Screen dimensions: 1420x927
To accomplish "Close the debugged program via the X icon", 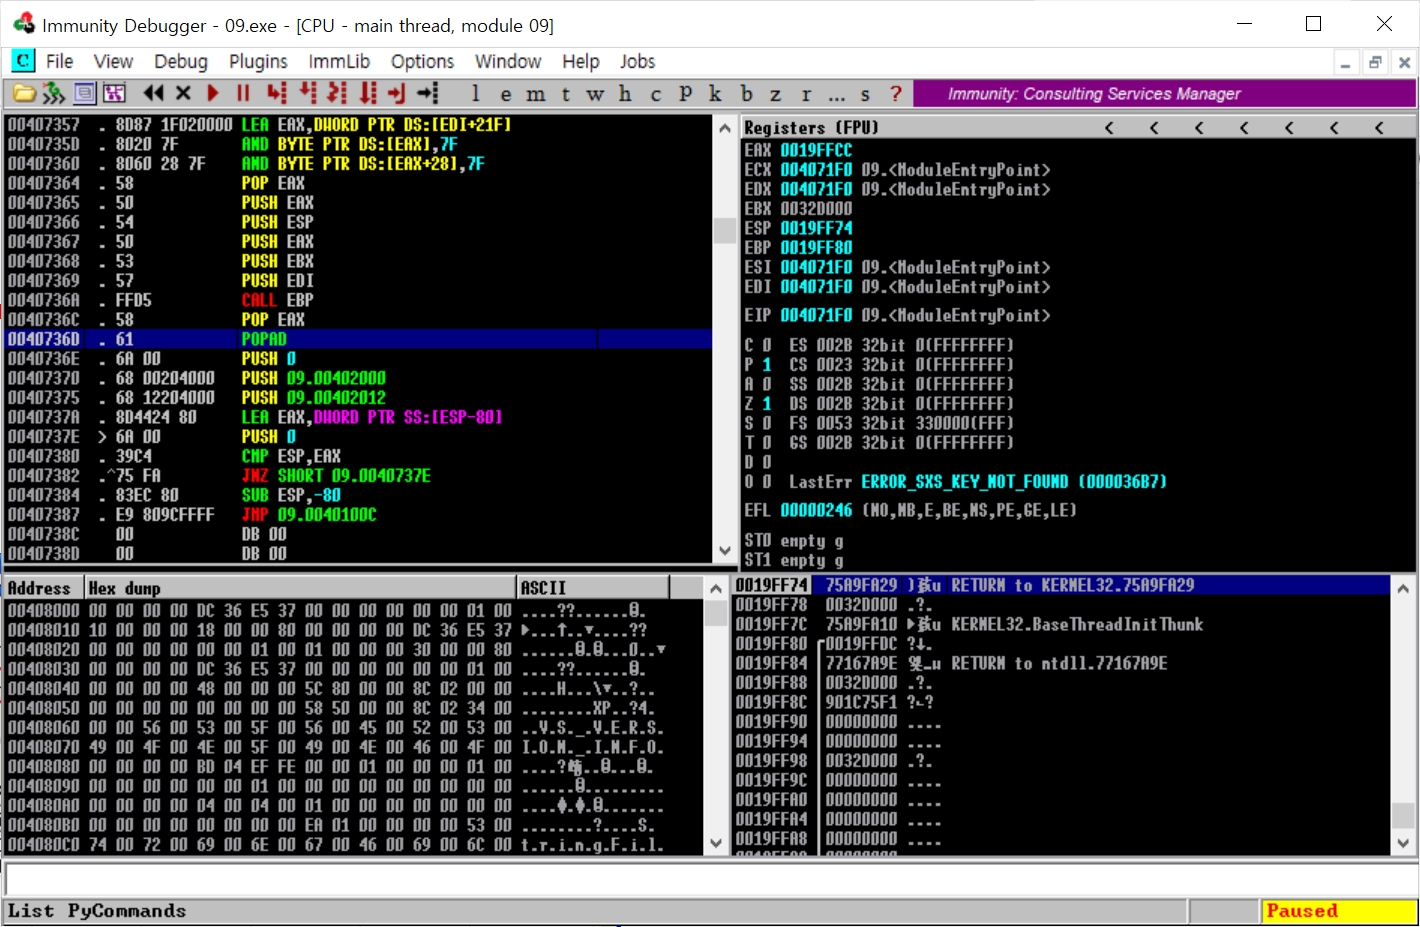I will coord(183,94).
